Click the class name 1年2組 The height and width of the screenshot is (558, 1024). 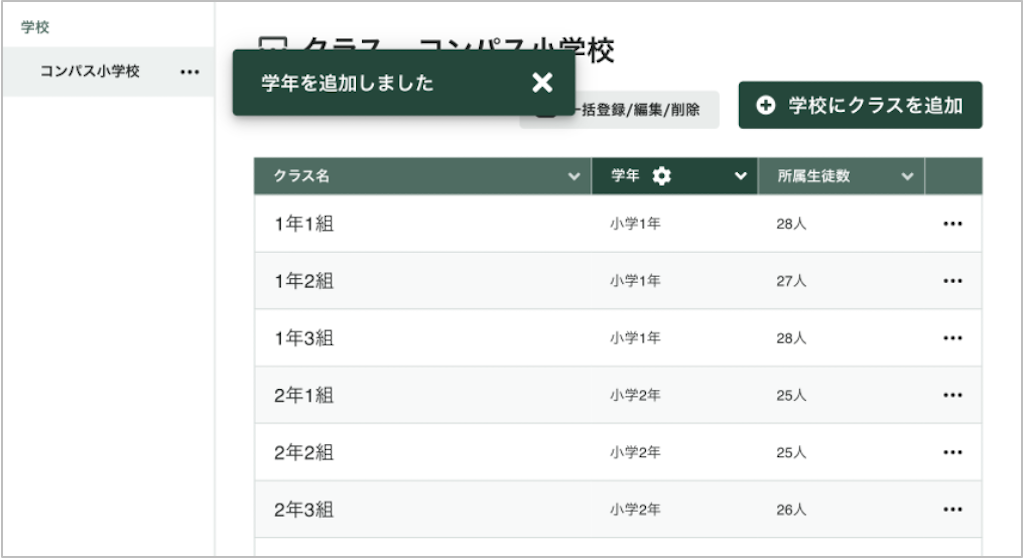[304, 281]
